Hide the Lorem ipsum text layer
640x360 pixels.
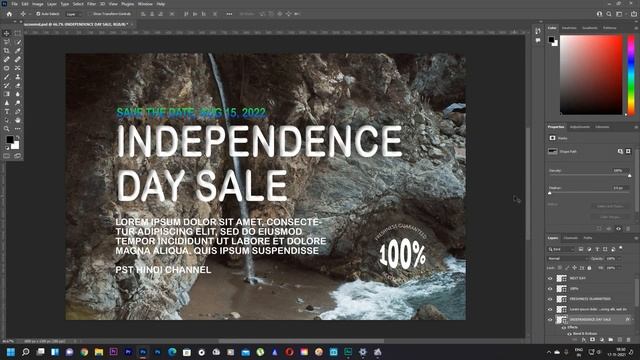point(550,309)
